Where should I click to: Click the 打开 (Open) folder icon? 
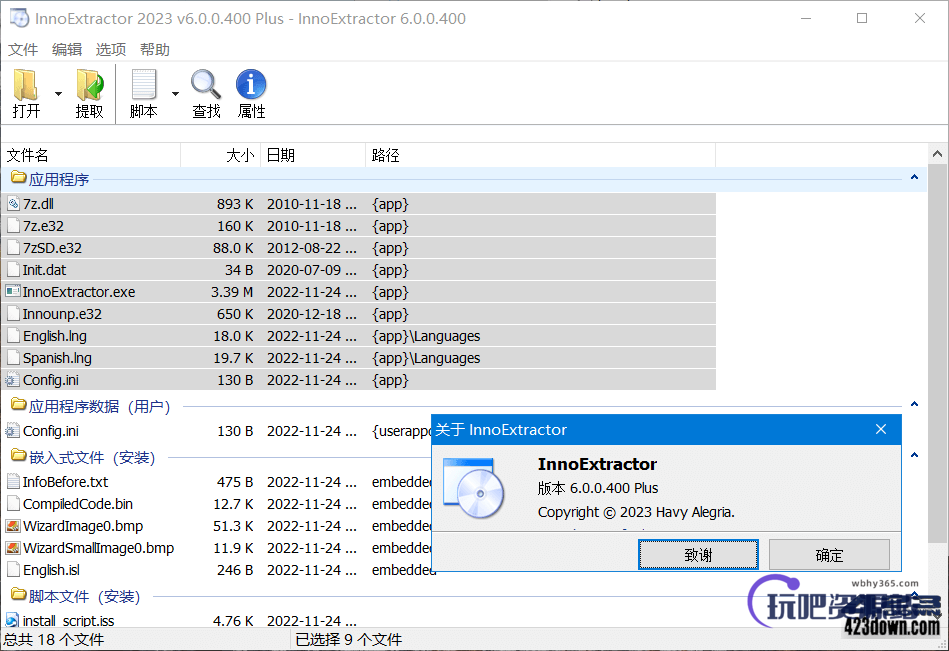coord(25,85)
